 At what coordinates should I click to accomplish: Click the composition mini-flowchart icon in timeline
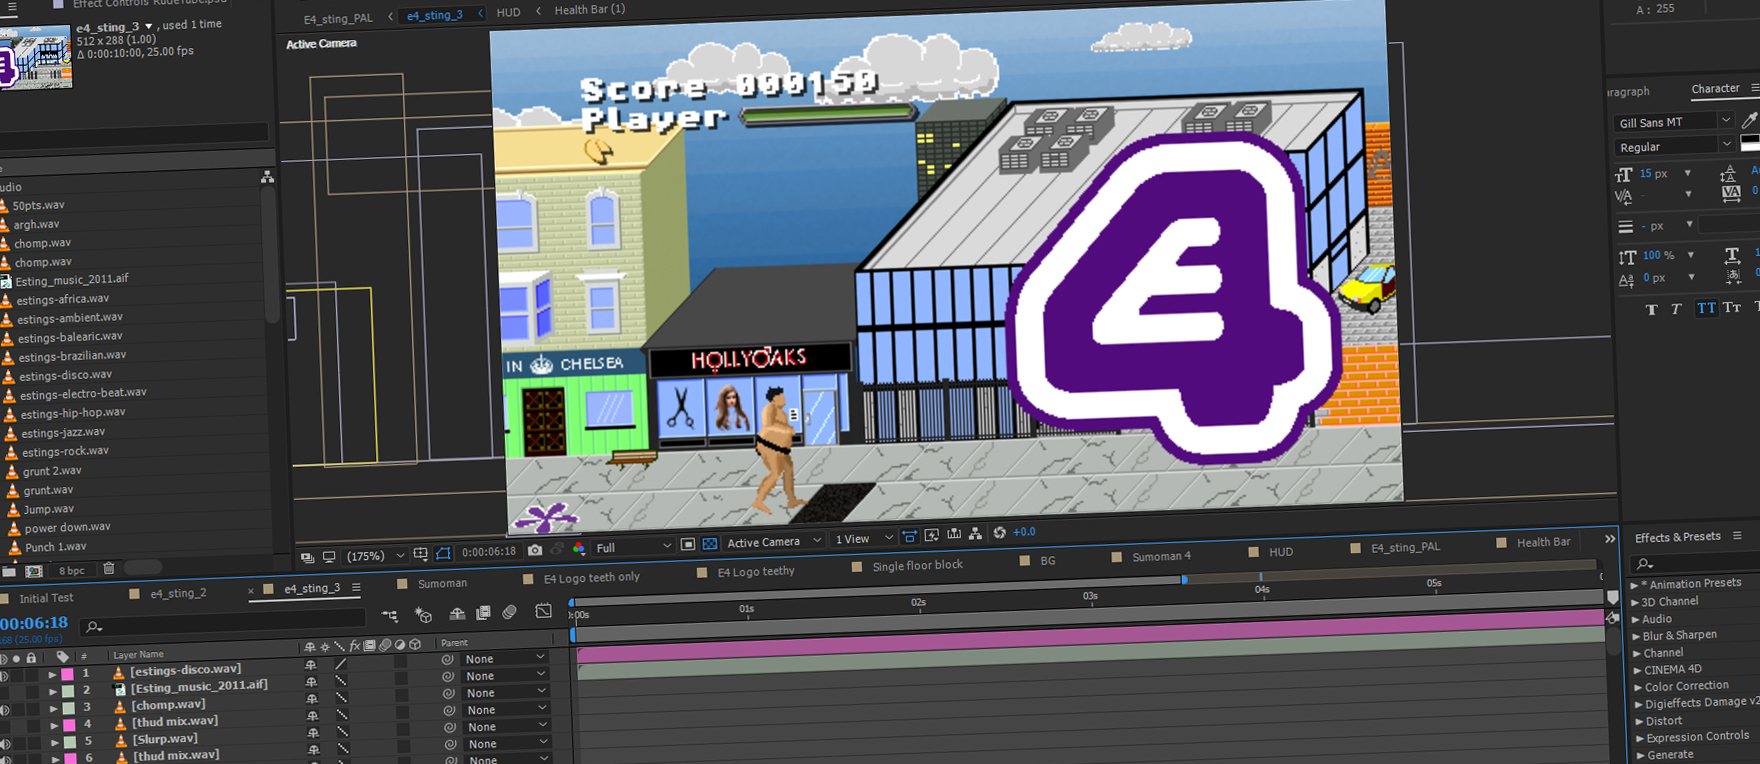click(x=390, y=614)
